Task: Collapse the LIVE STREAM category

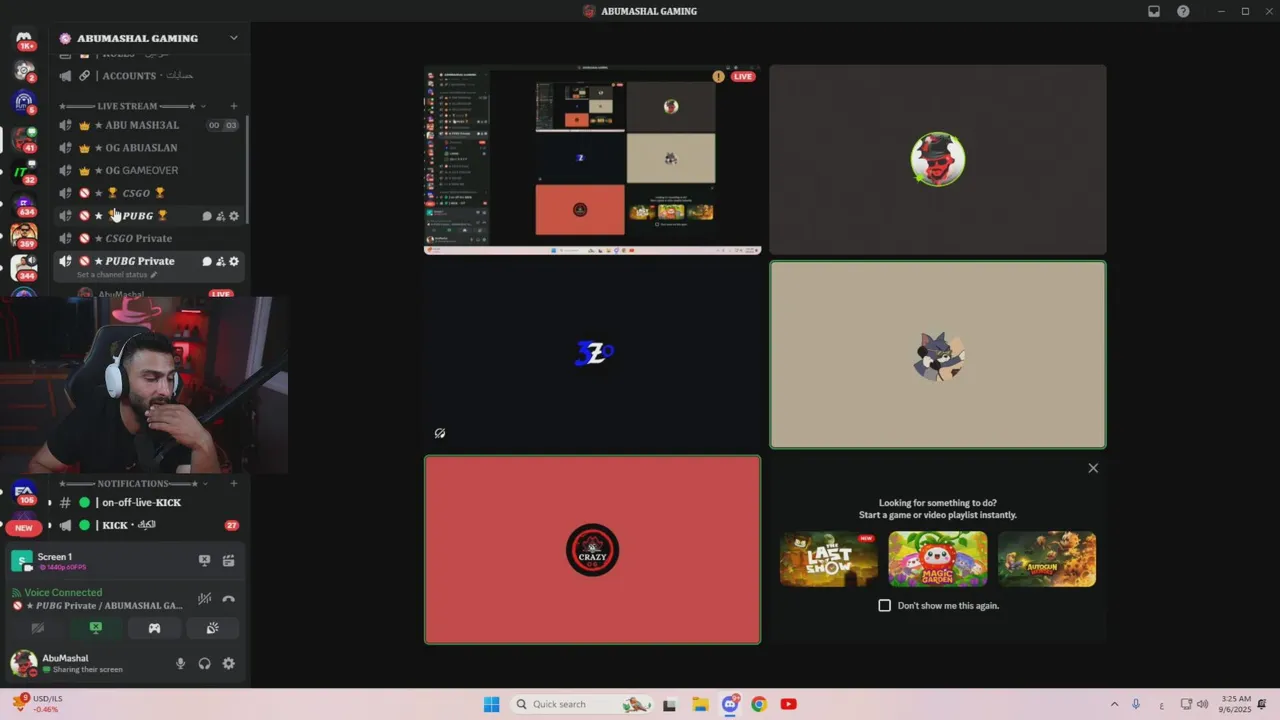Action: tap(133, 106)
